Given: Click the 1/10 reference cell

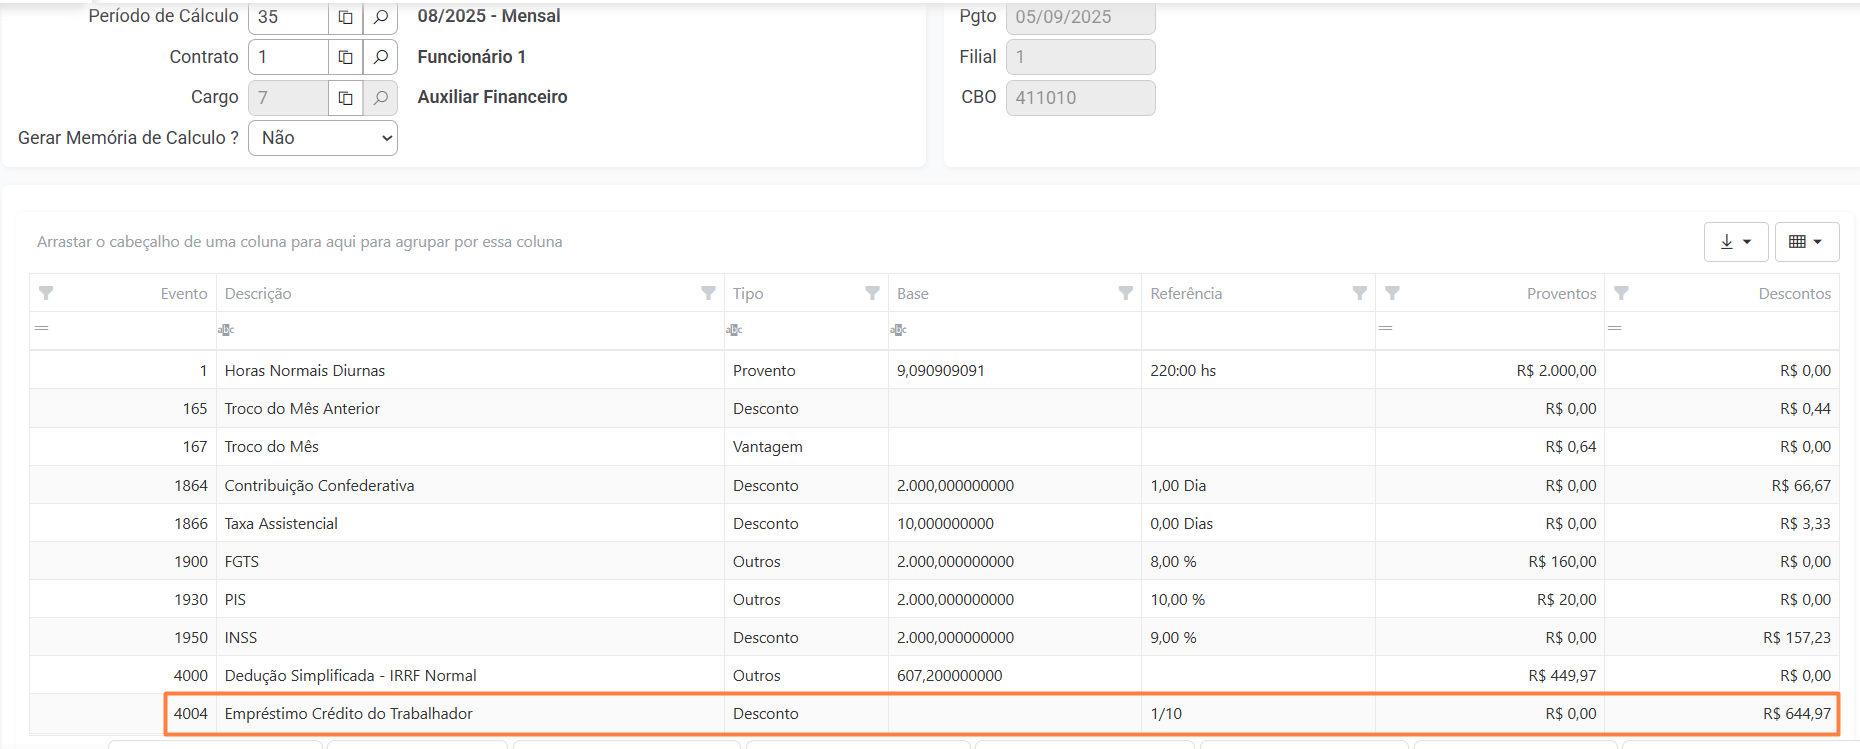Looking at the screenshot, I should click(x=1258, y=713).
